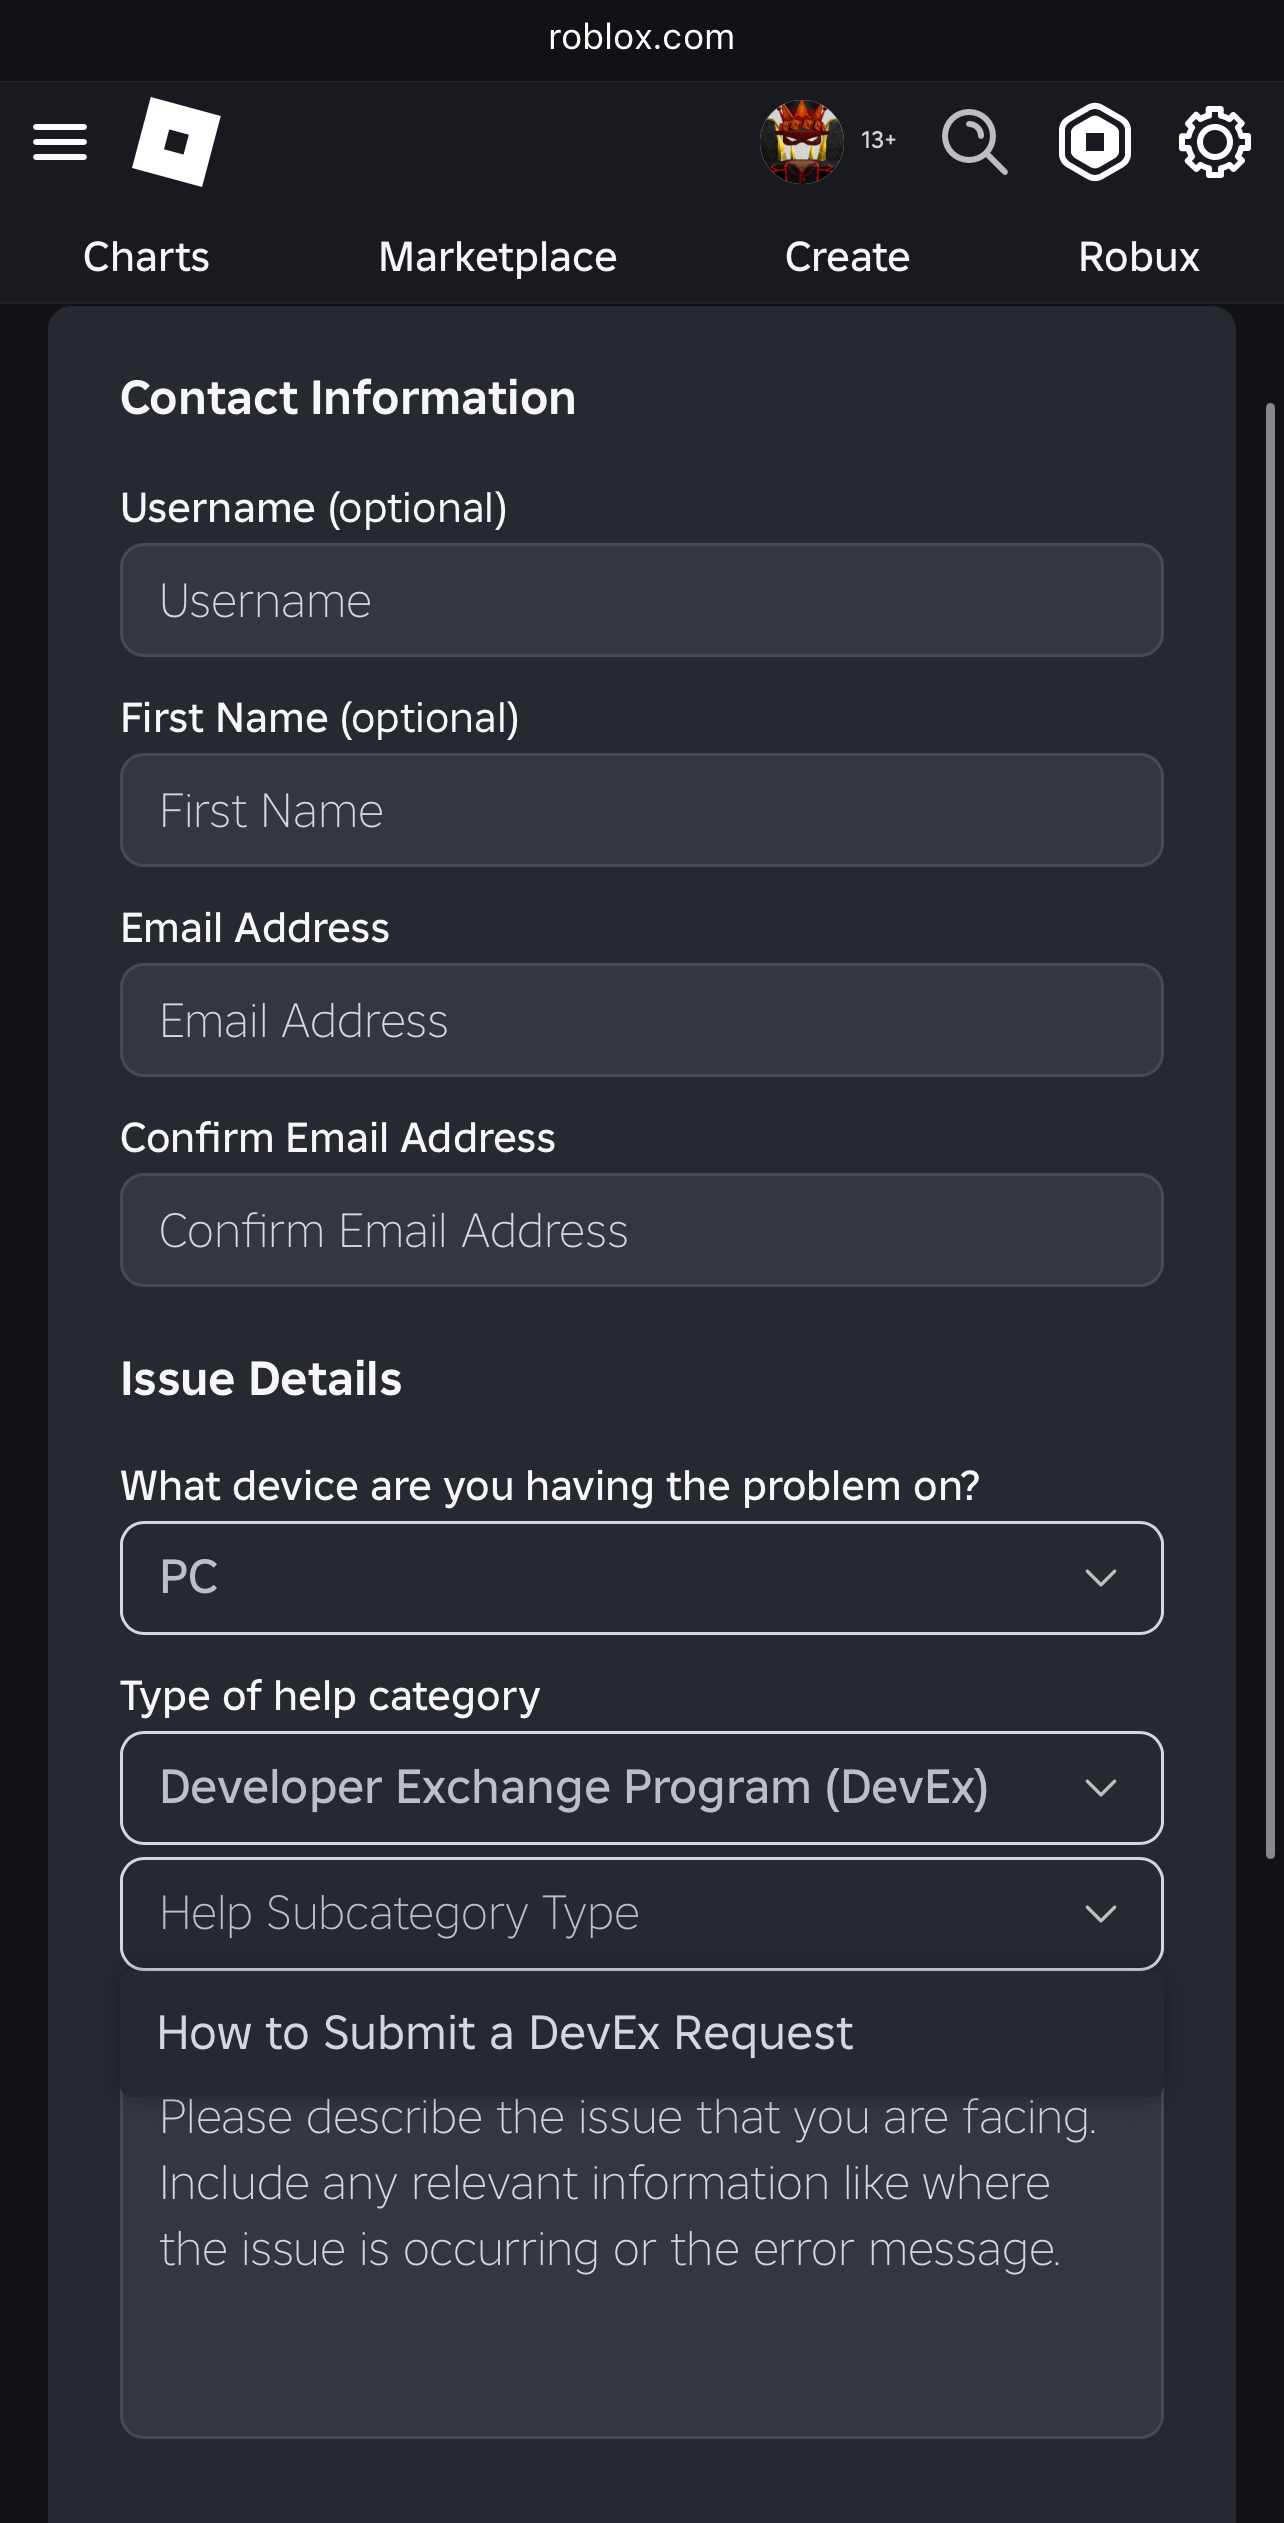Select the Robux navigation item
Viewport: 1284px width, 2523px height.
[1138, 257]
